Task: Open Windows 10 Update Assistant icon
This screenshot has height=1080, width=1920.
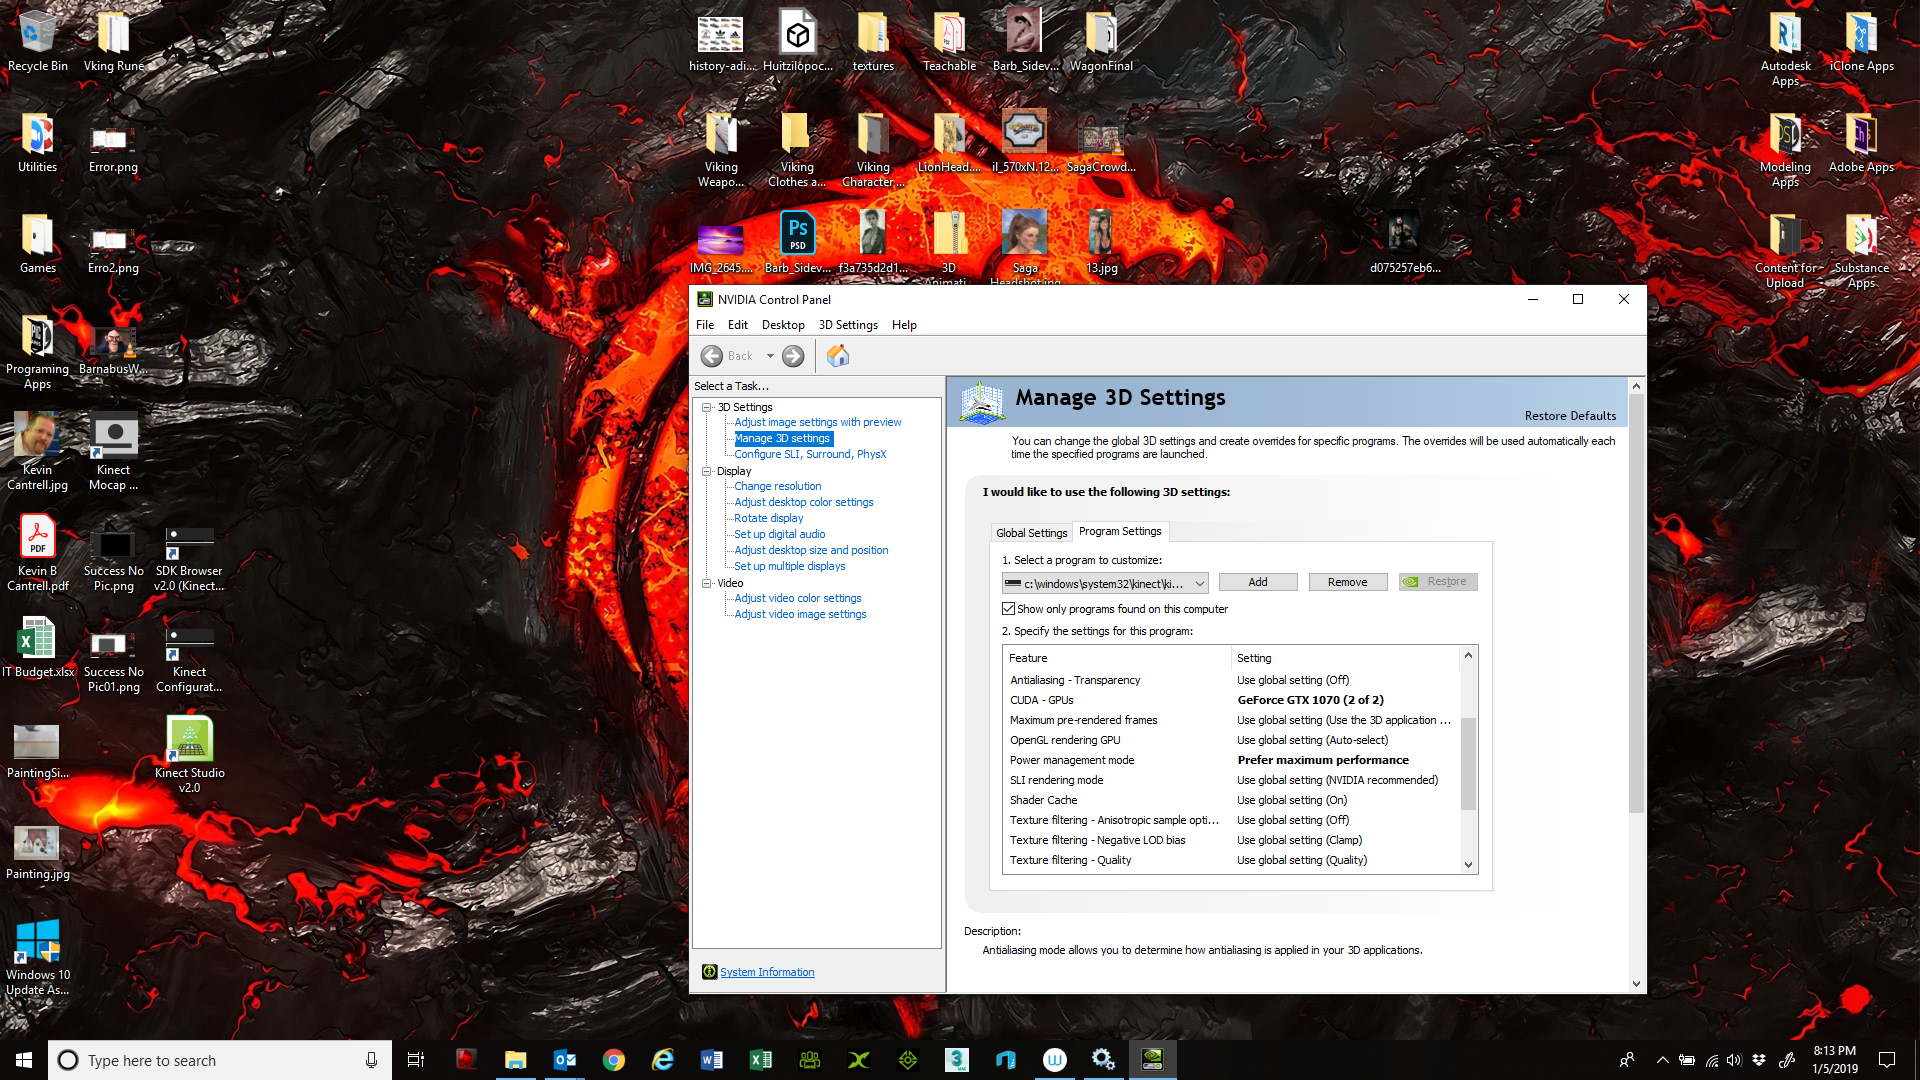Action: [x=38, y=958]
